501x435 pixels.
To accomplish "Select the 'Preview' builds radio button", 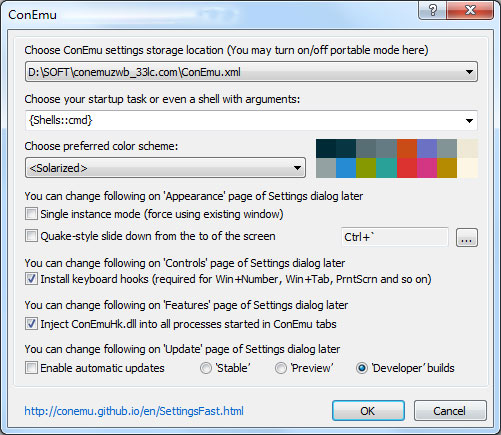I will pyautogui.click(x=281, y=368).
